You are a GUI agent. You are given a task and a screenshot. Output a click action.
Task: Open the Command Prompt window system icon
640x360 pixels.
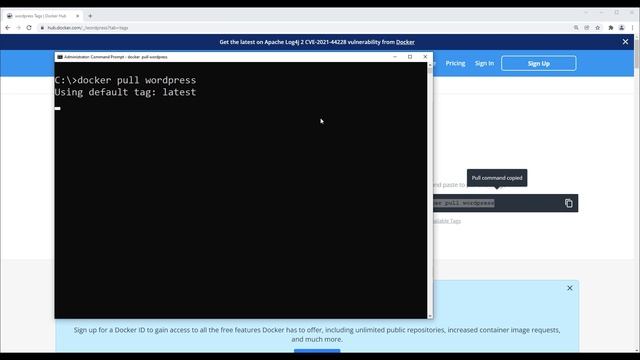60,57
